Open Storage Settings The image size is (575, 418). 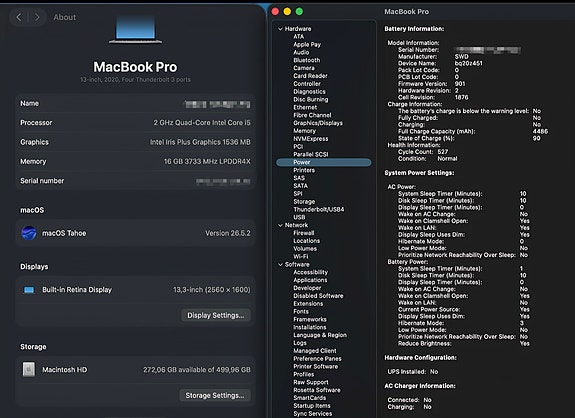(x=215, y=395)
